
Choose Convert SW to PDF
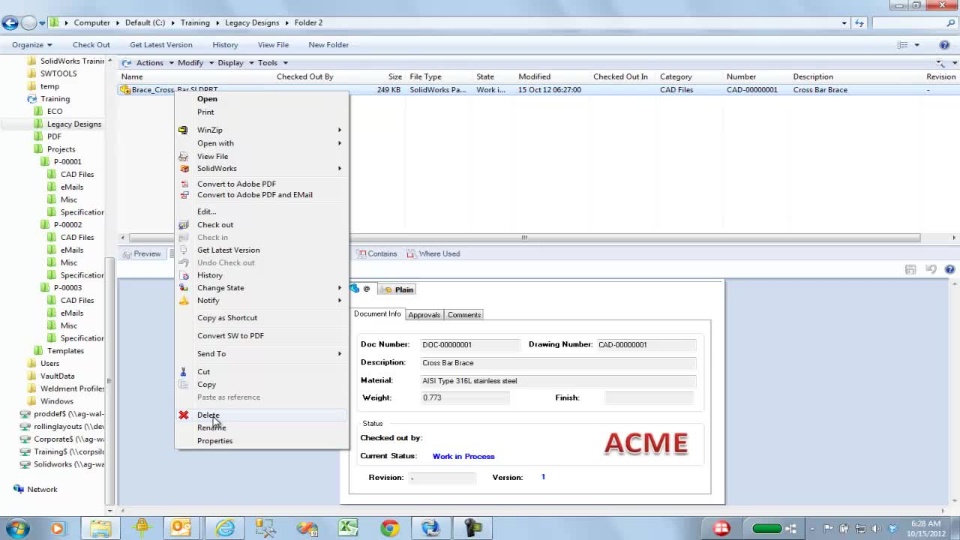[230, 336]
